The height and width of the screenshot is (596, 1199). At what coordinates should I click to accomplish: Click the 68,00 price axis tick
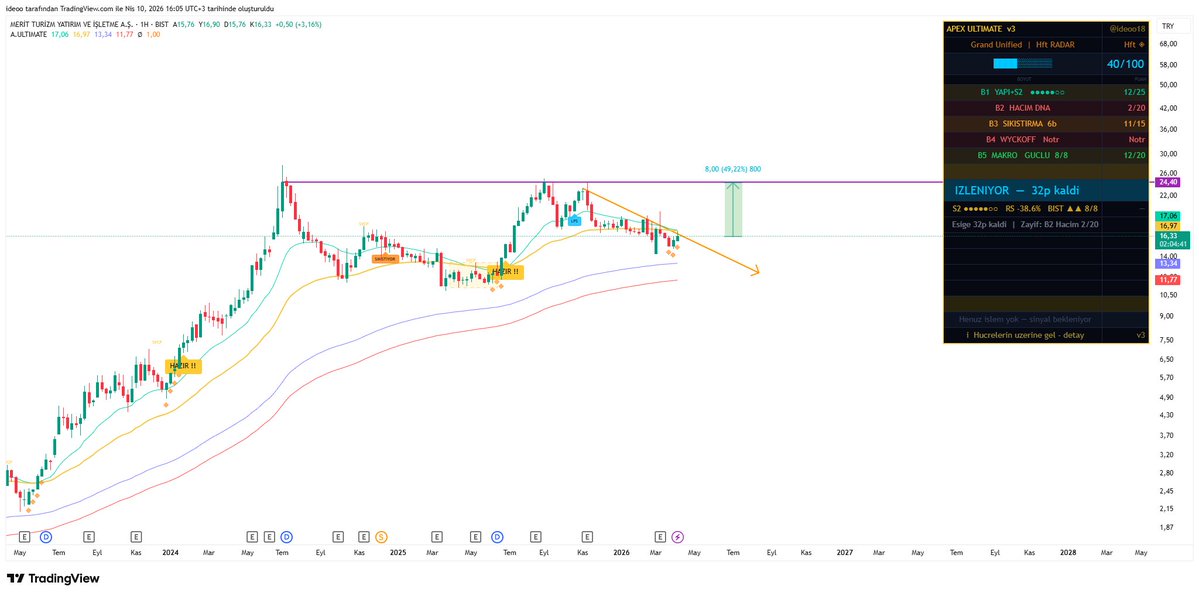(x=1168, y=44)
